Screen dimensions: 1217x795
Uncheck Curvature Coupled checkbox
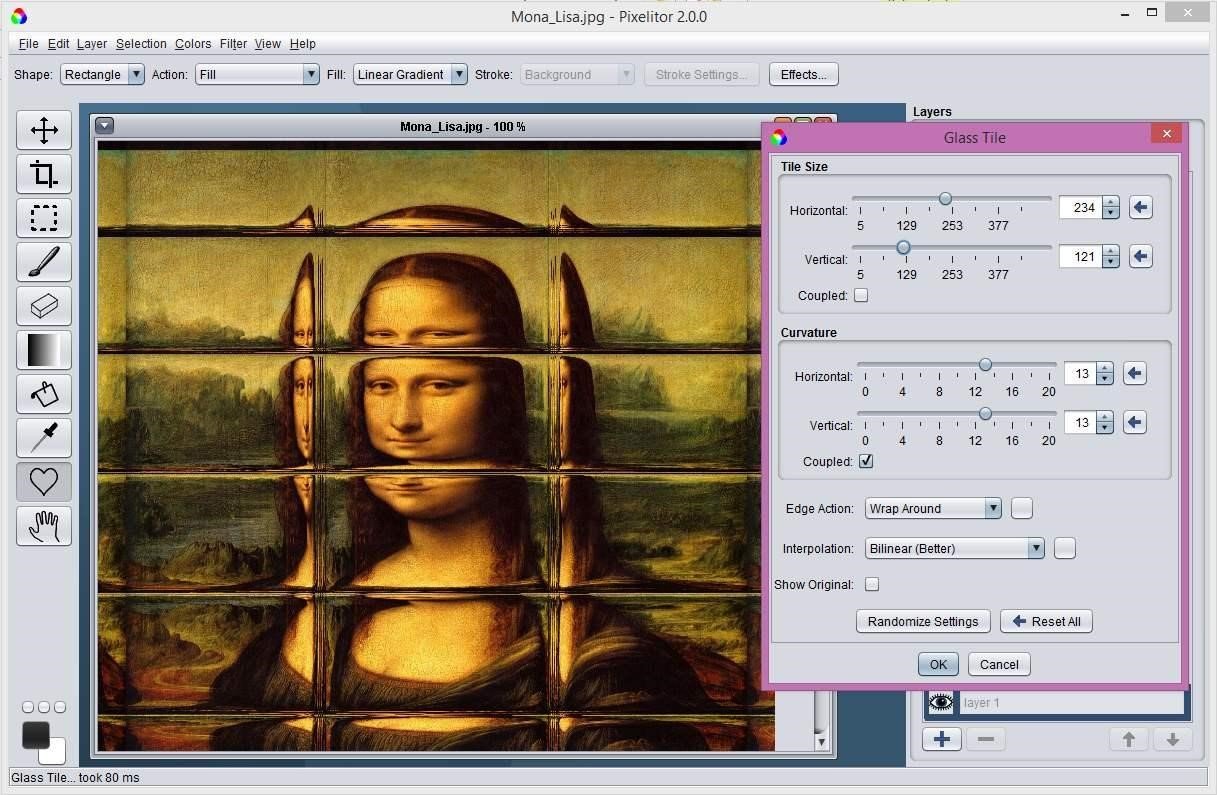tap(866, 461)
